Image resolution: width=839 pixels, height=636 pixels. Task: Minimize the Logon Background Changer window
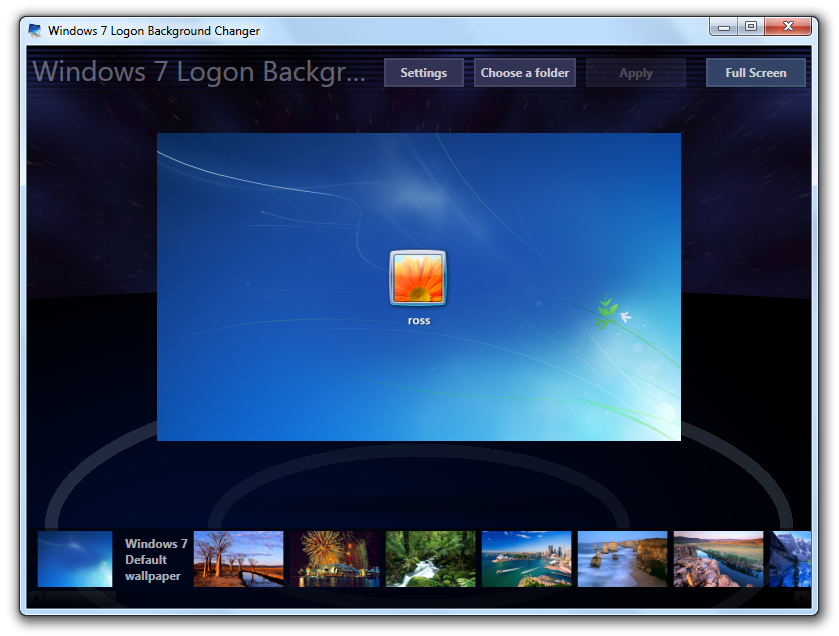tap(724, 27)
